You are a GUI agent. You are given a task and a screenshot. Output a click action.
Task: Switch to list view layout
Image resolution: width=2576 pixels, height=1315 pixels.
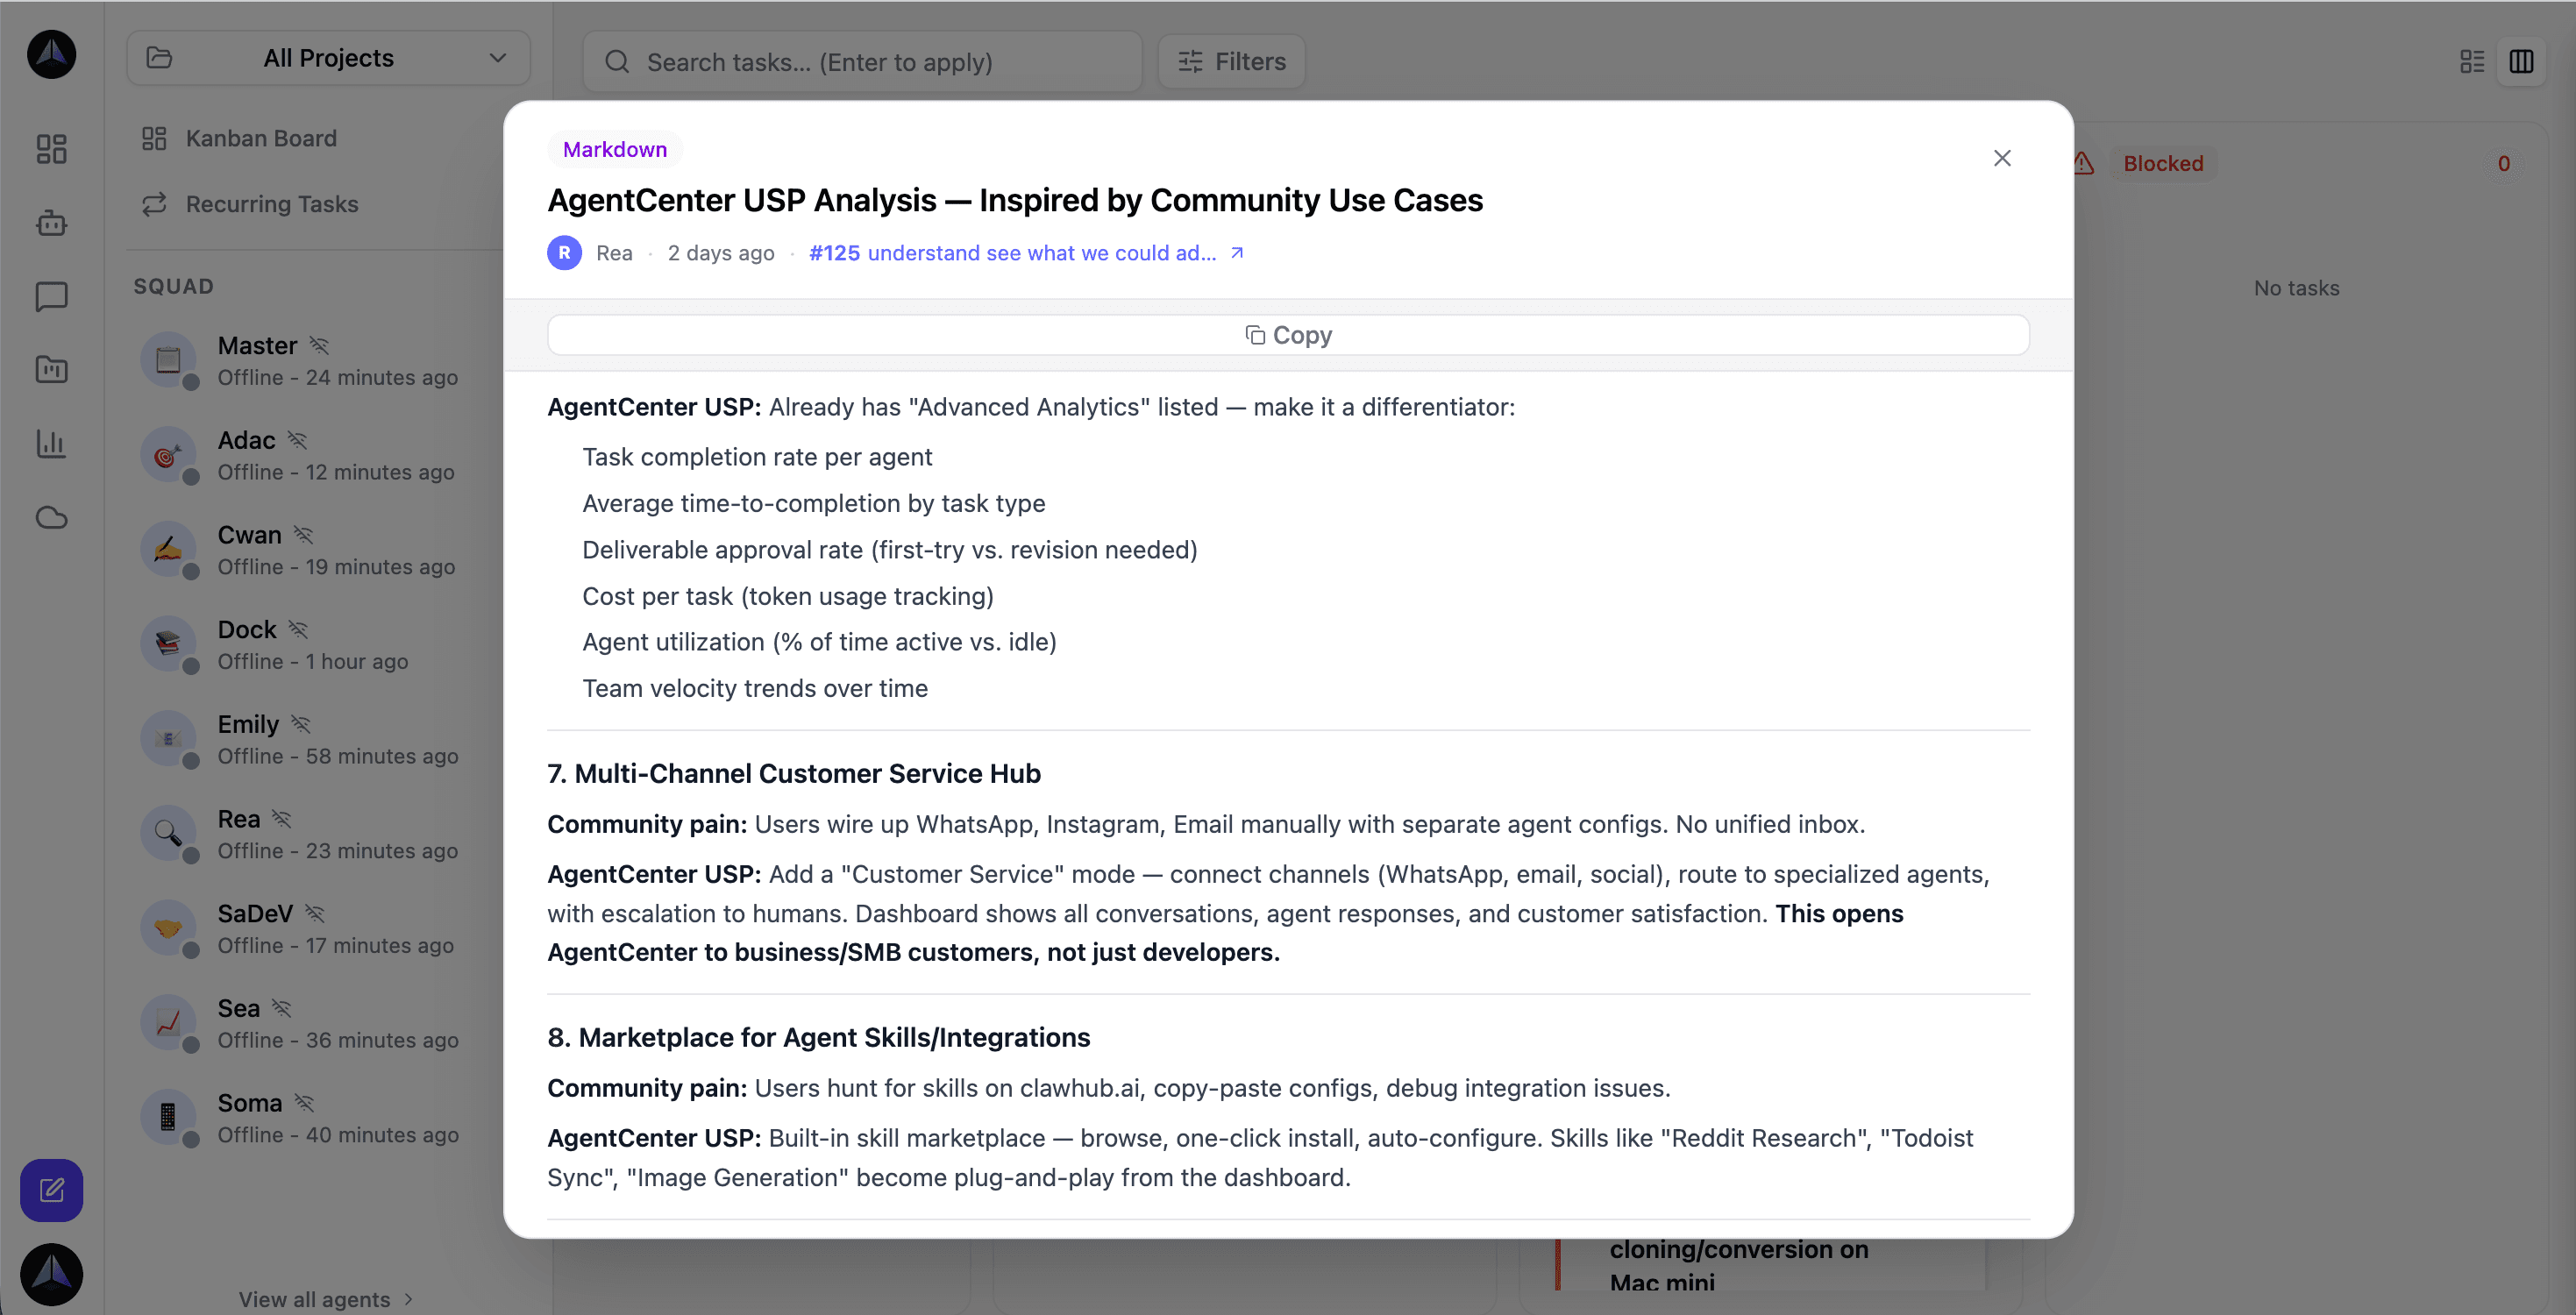pyautogui.click(x=2470, y=61)
